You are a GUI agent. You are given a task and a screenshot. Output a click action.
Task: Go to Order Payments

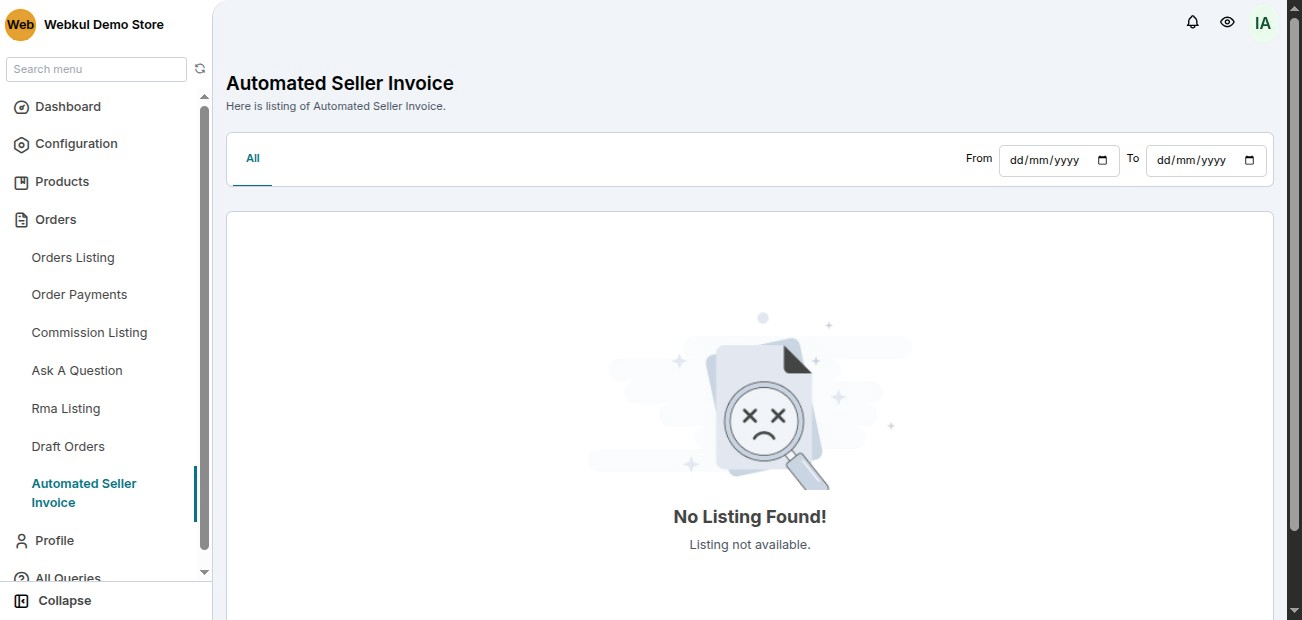point(79,295)
